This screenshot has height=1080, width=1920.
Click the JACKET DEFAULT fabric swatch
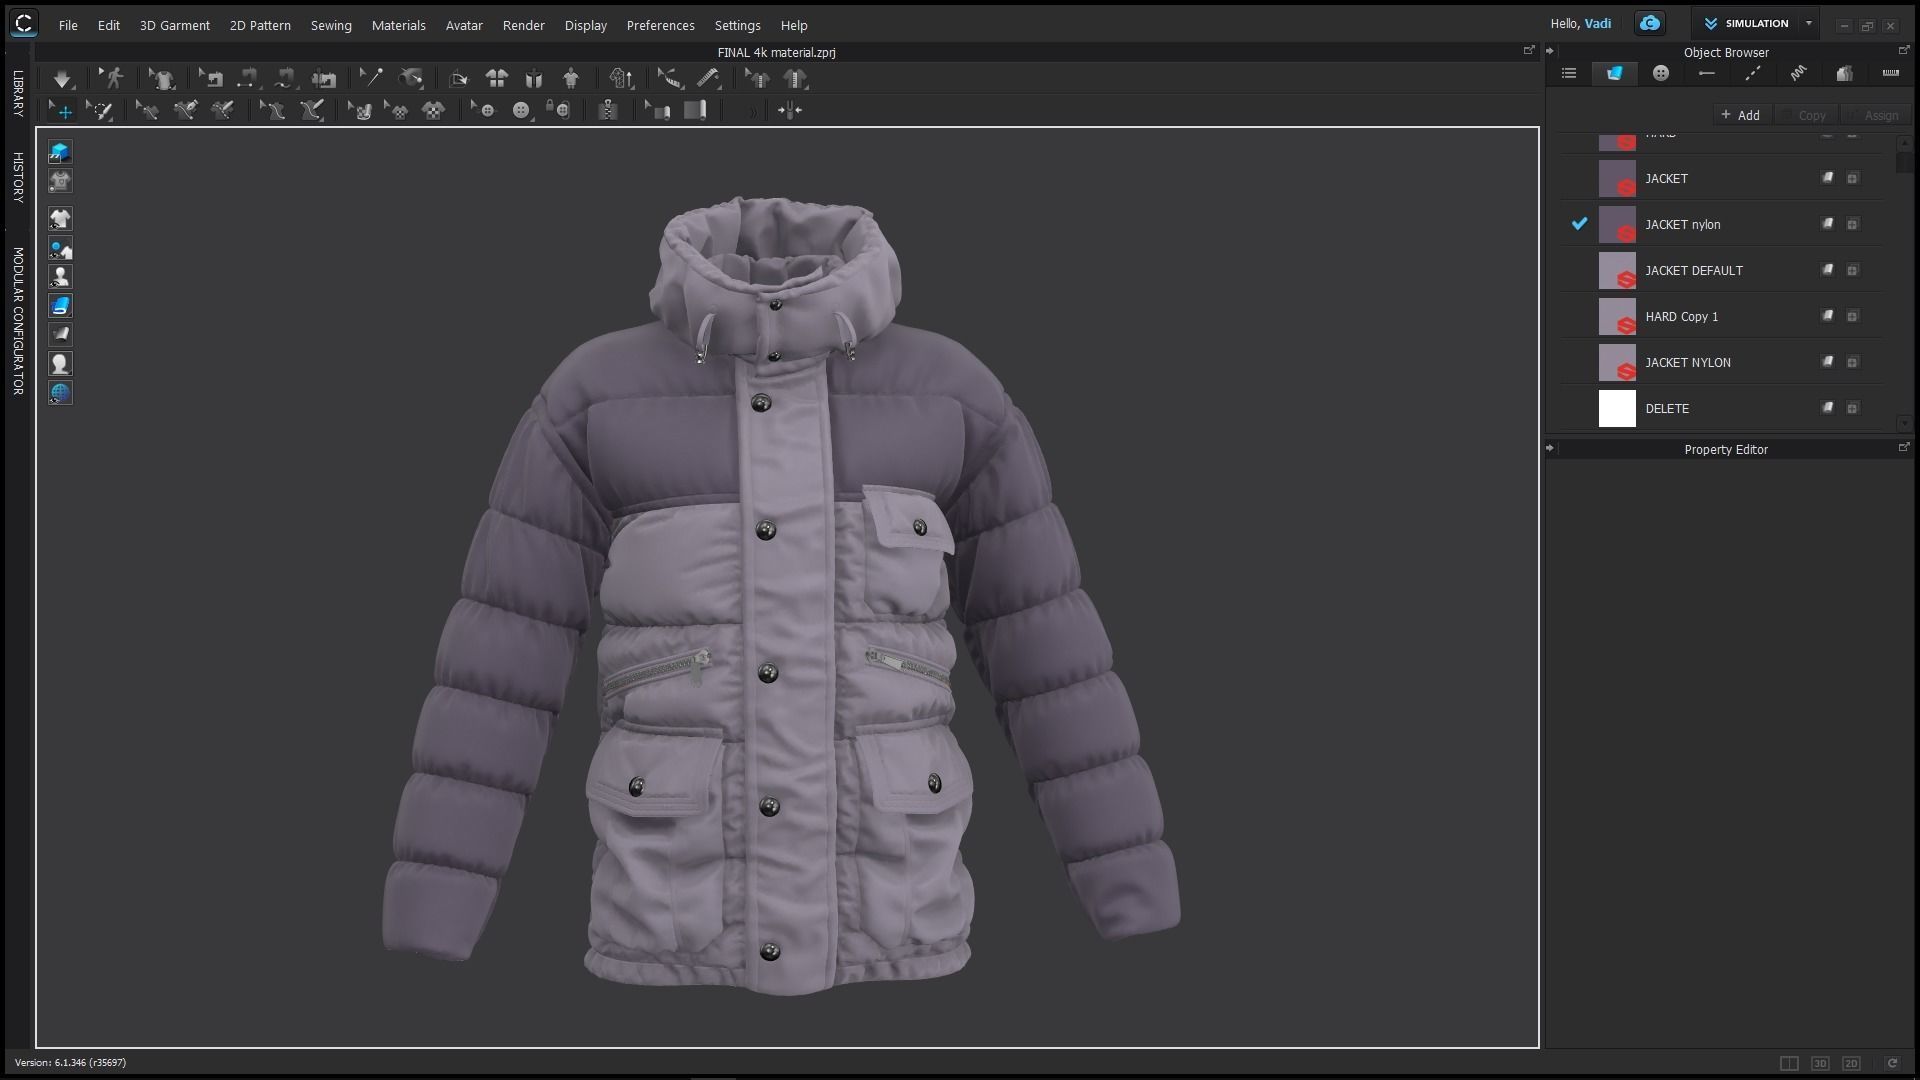1617,270
